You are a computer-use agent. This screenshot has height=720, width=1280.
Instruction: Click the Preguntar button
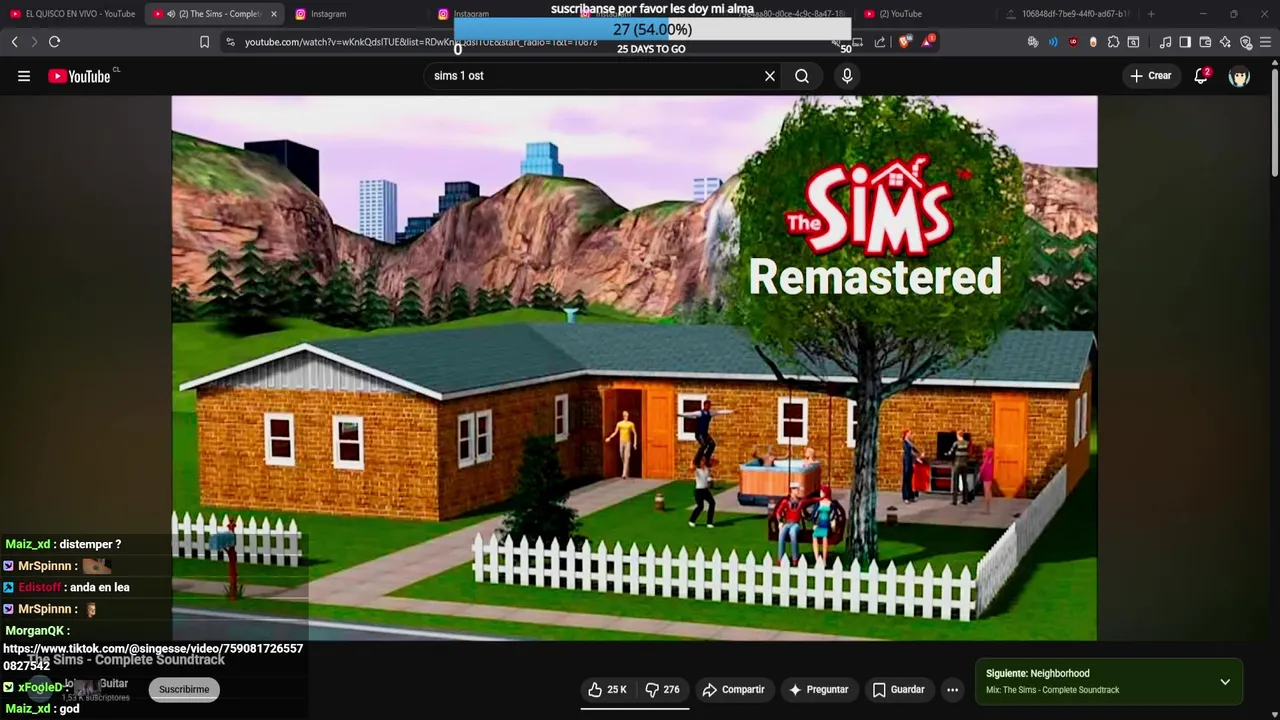pyautogui.click(x=818, y=690)
